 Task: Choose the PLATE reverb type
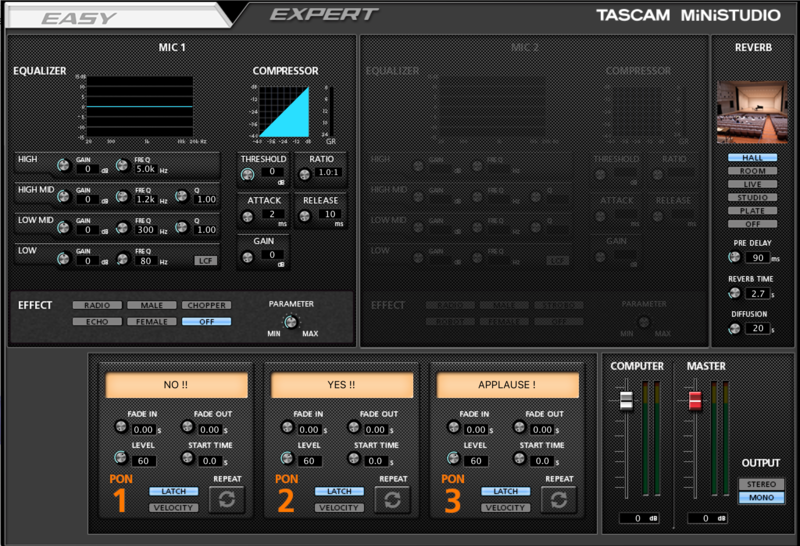tap(752, 211)
